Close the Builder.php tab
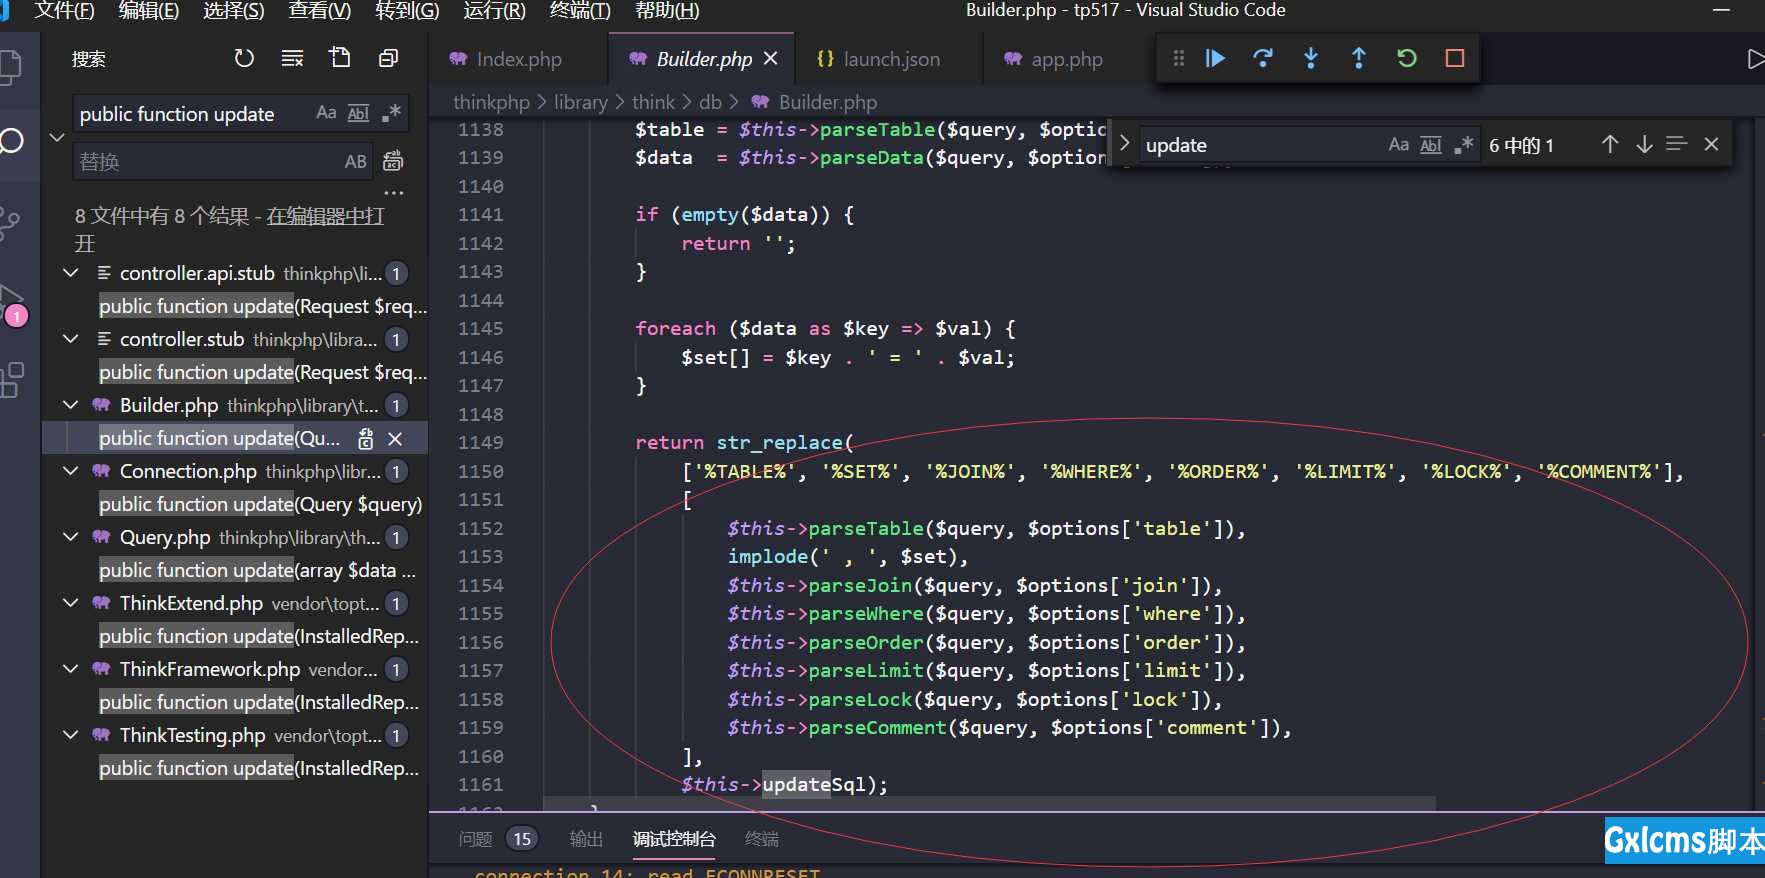1765x878 pixels. 770,58
